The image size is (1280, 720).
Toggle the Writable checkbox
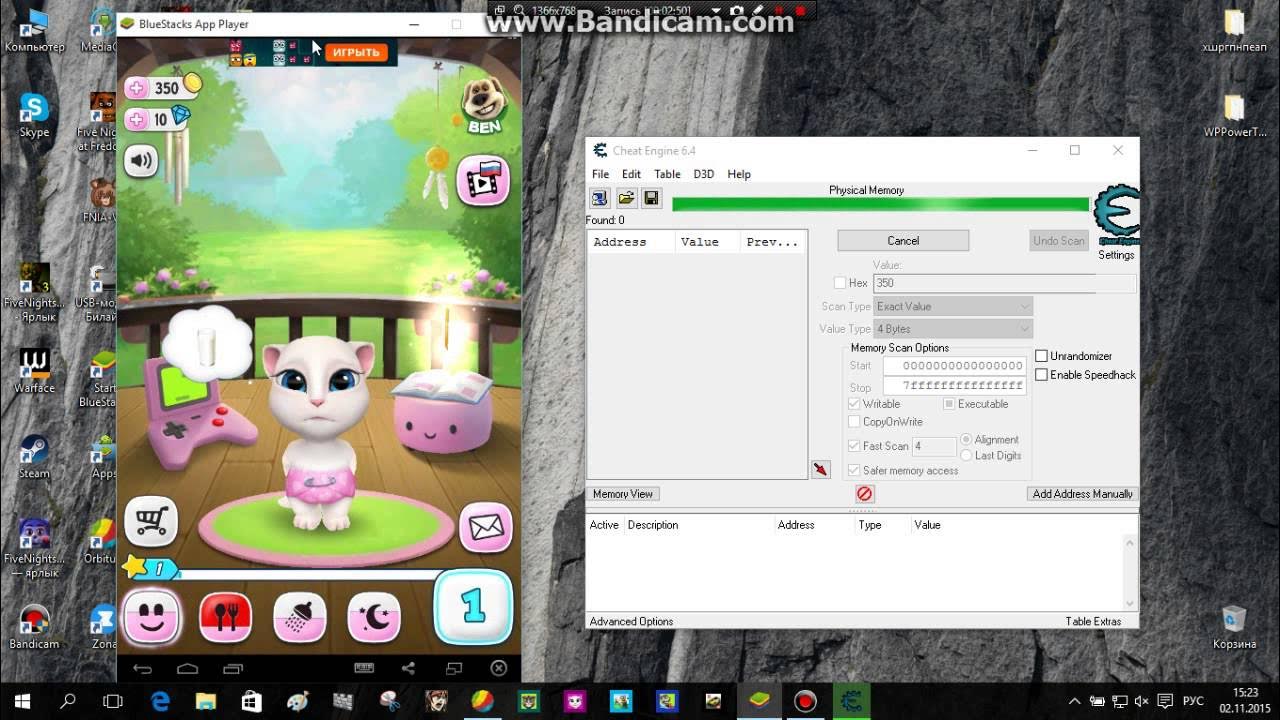click(854, 404)
